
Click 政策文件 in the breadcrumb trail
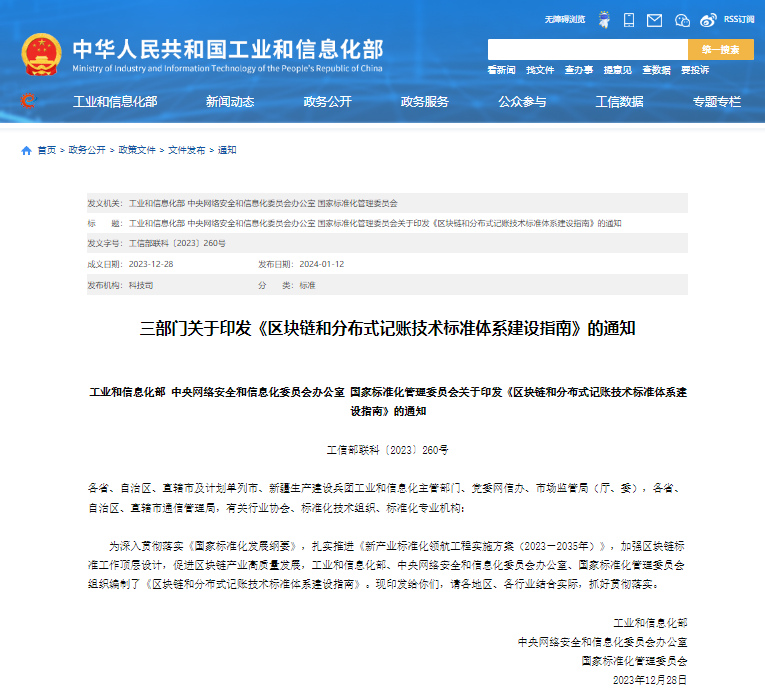point(137,150)
